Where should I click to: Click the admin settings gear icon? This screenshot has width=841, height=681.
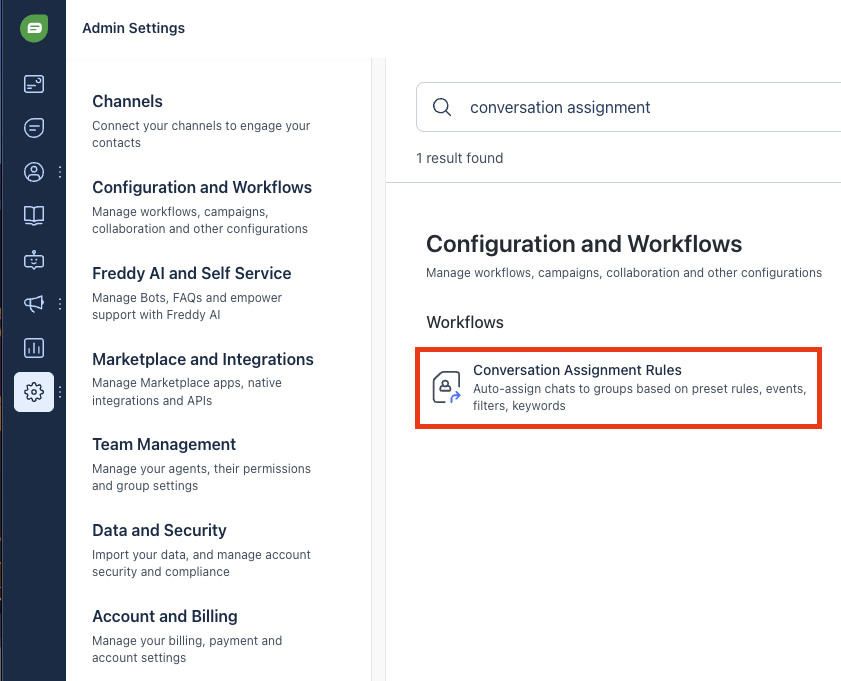[x=34, y=392]
